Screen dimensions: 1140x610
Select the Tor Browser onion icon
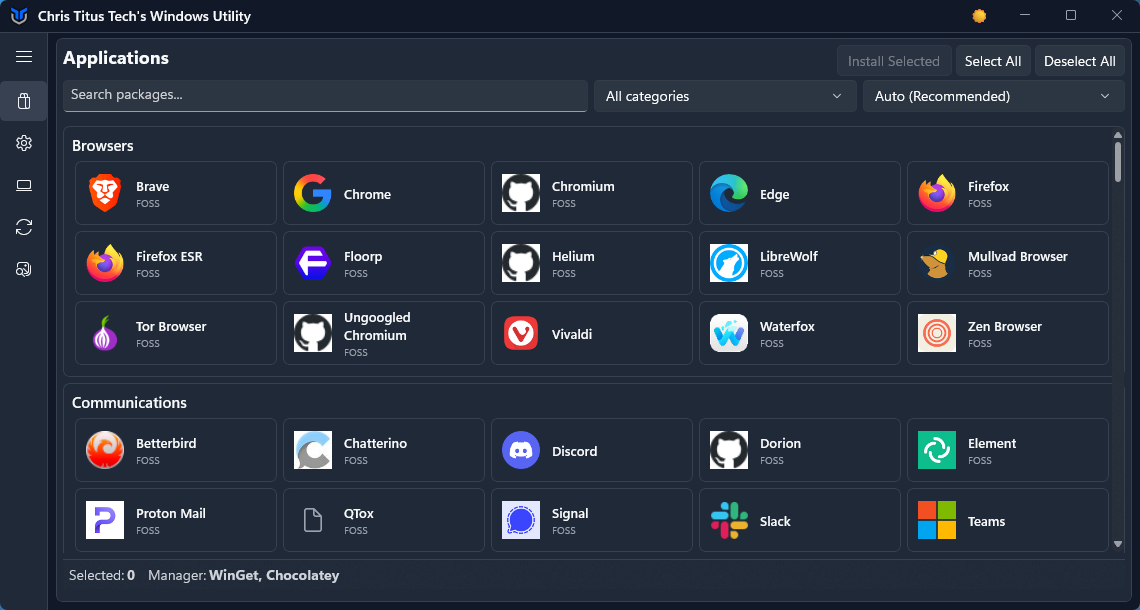pyautogui.click(x=105, y=333)
